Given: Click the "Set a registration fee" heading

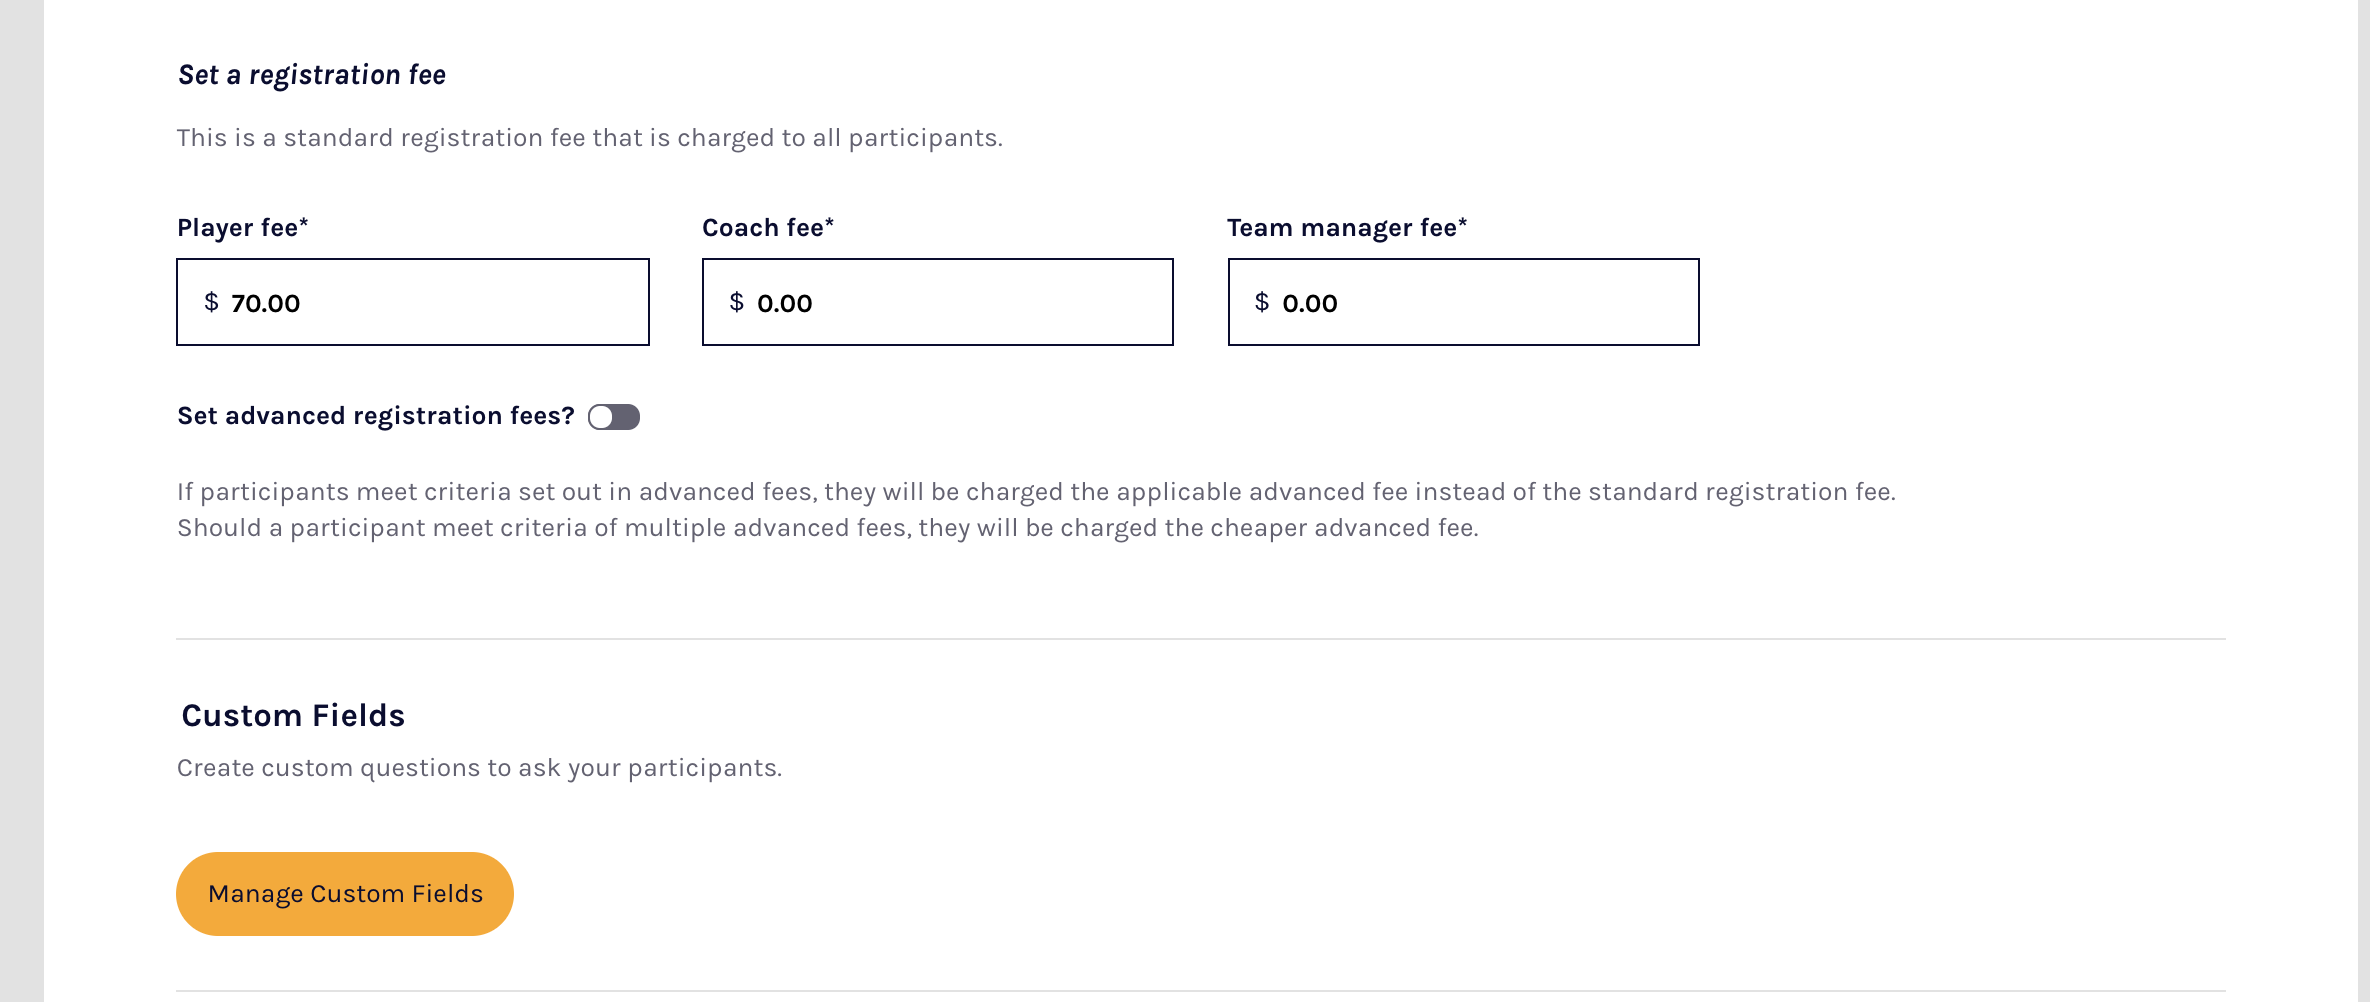Looking at the screenshot, I should click(x=312, y=75).
